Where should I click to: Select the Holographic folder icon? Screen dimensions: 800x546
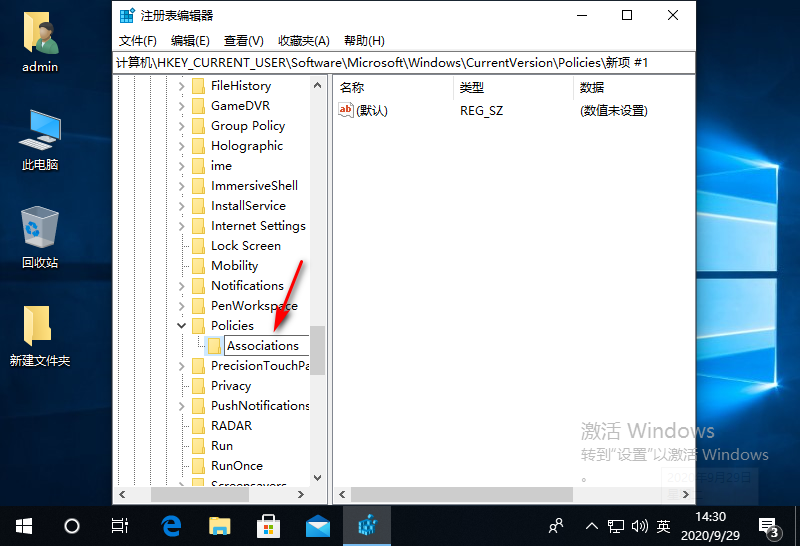point(198,146)
